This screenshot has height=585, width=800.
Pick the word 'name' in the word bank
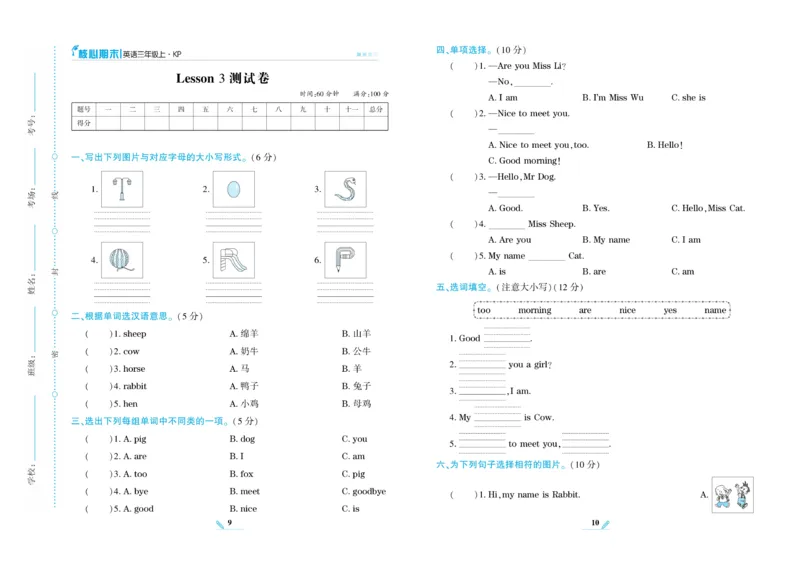tap(715, 310)
